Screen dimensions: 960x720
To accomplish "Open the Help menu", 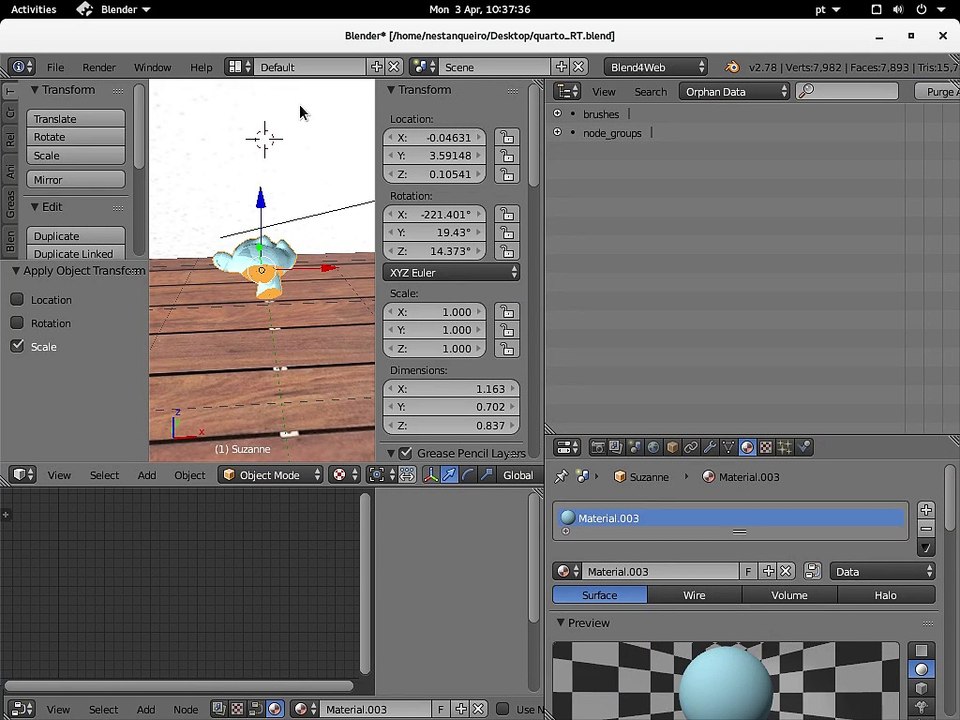I will point(201,67).
